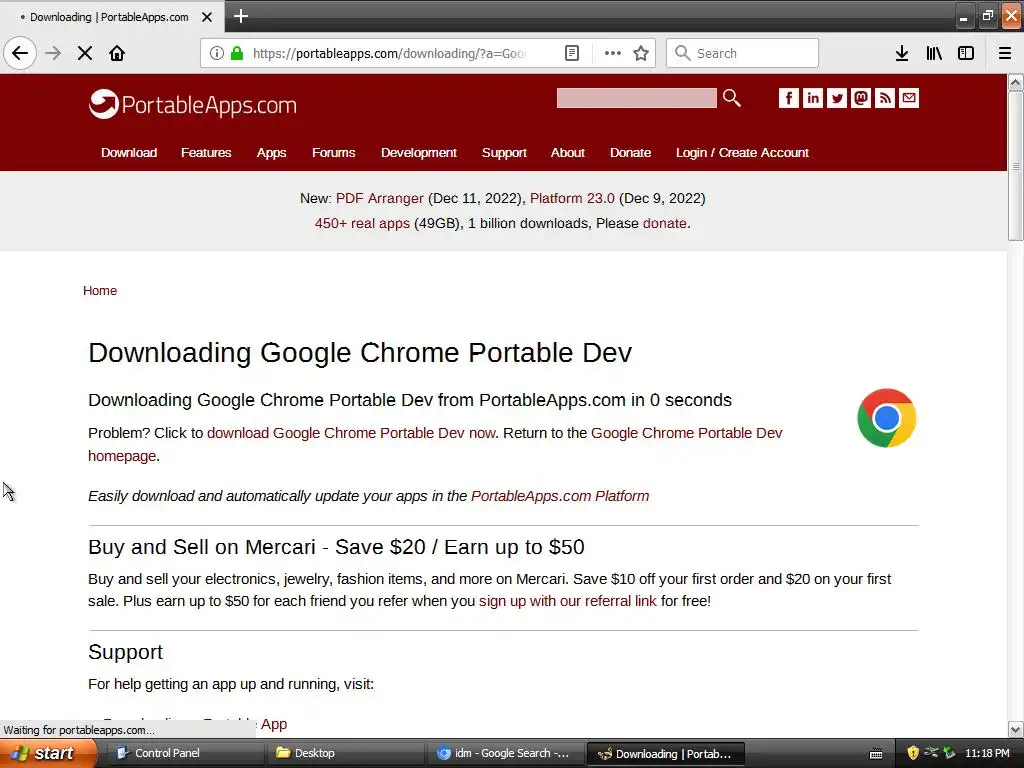Click the 450+ real apps link
Screen dimensions: 1024x768
(x=362, y=223)
